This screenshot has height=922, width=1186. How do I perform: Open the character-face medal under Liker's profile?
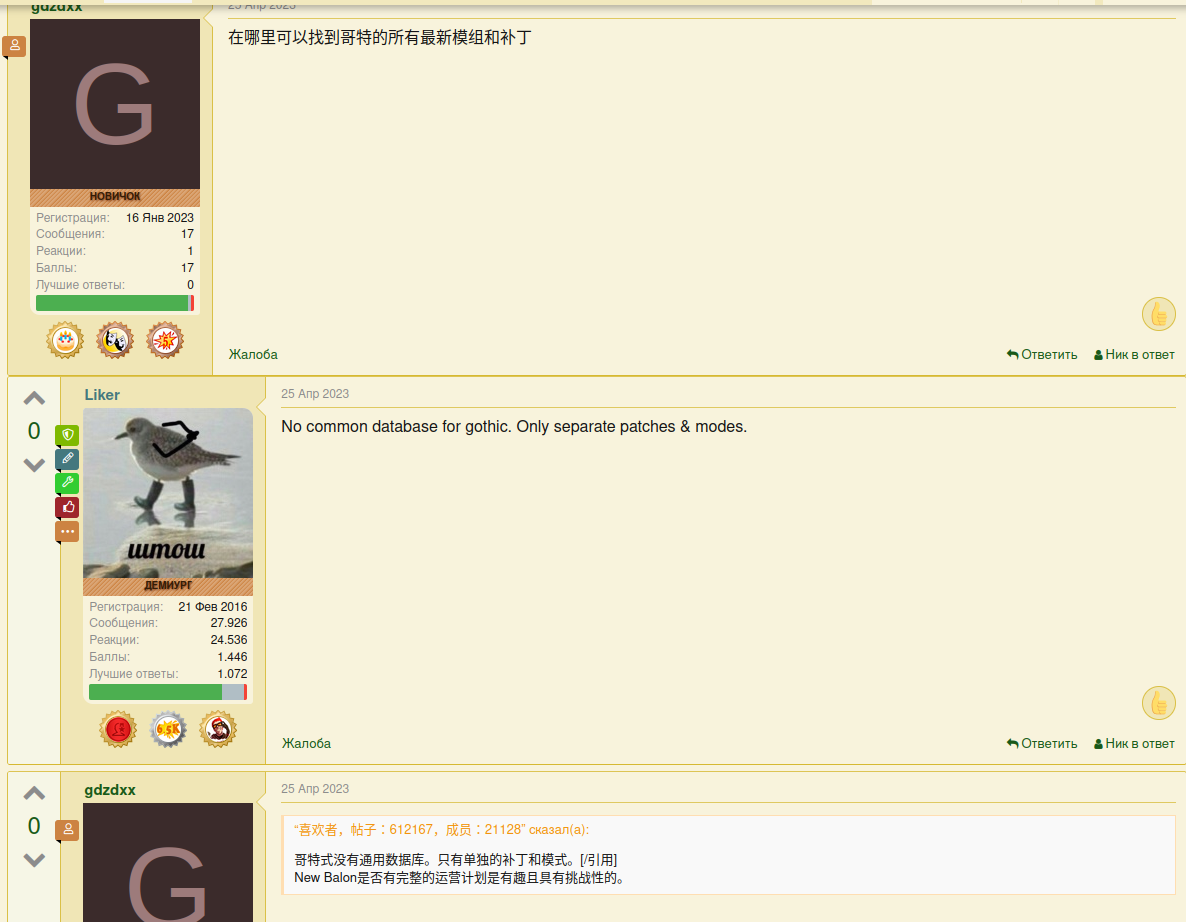click(x=218, y=729)
